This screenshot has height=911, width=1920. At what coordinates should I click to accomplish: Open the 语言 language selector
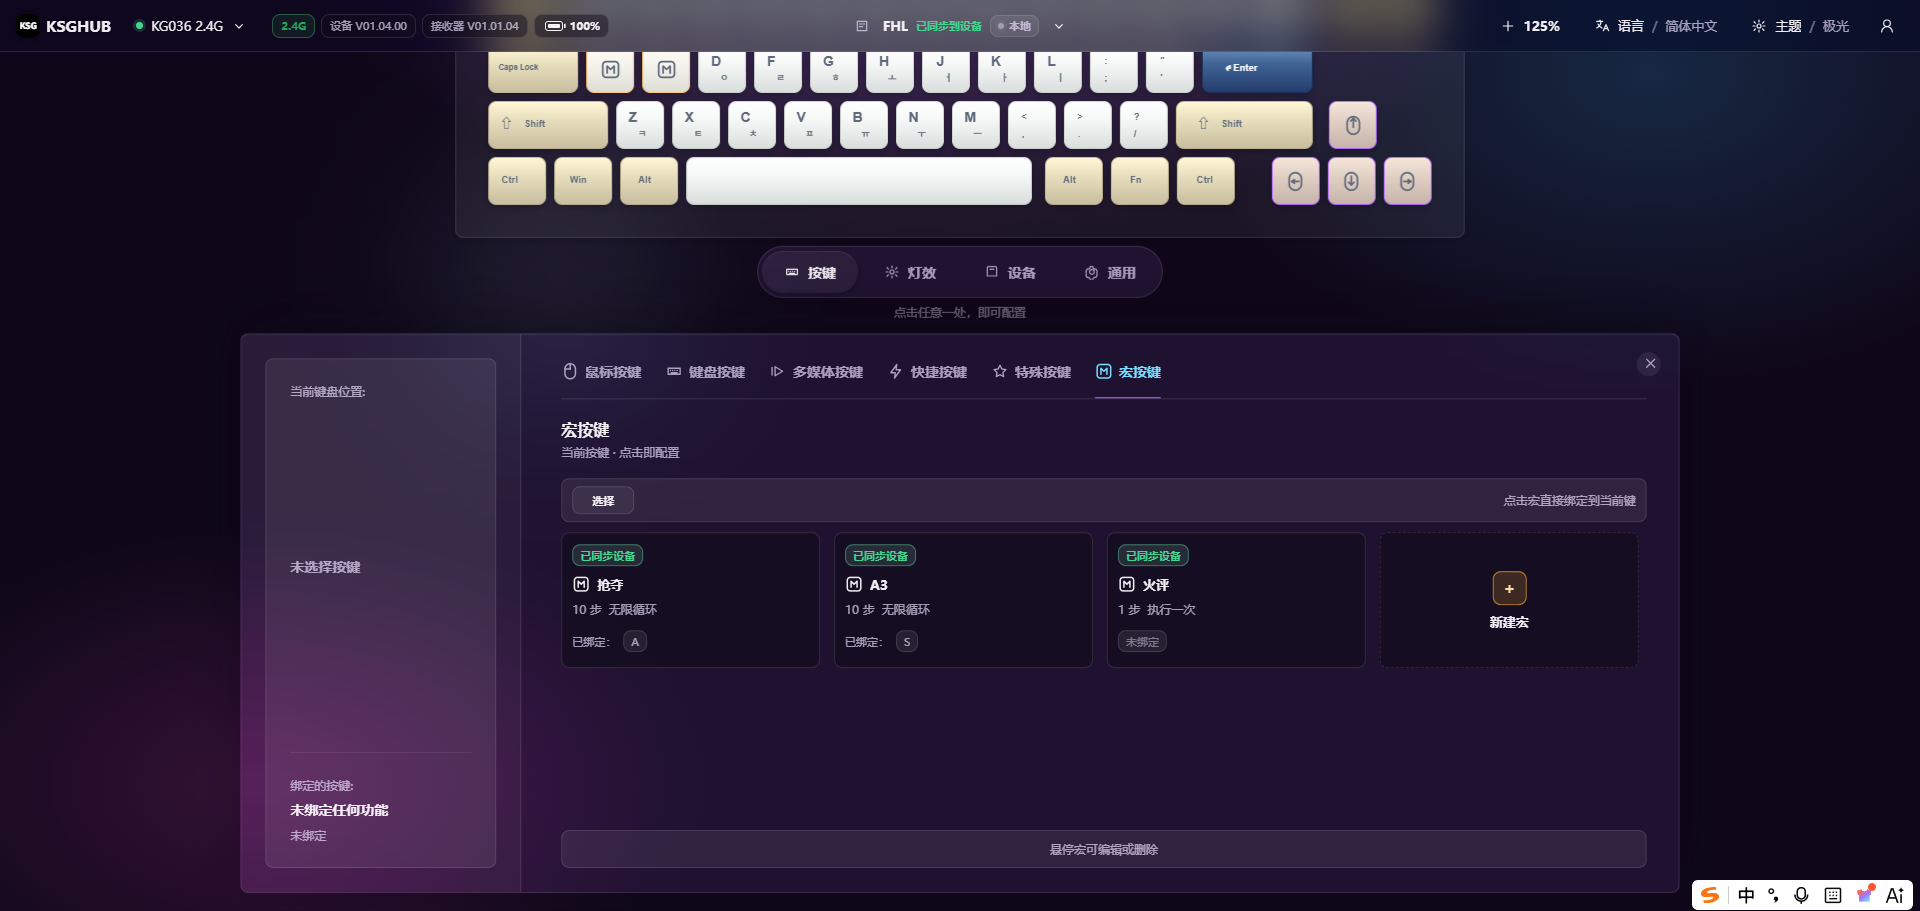click(1656, 26)
